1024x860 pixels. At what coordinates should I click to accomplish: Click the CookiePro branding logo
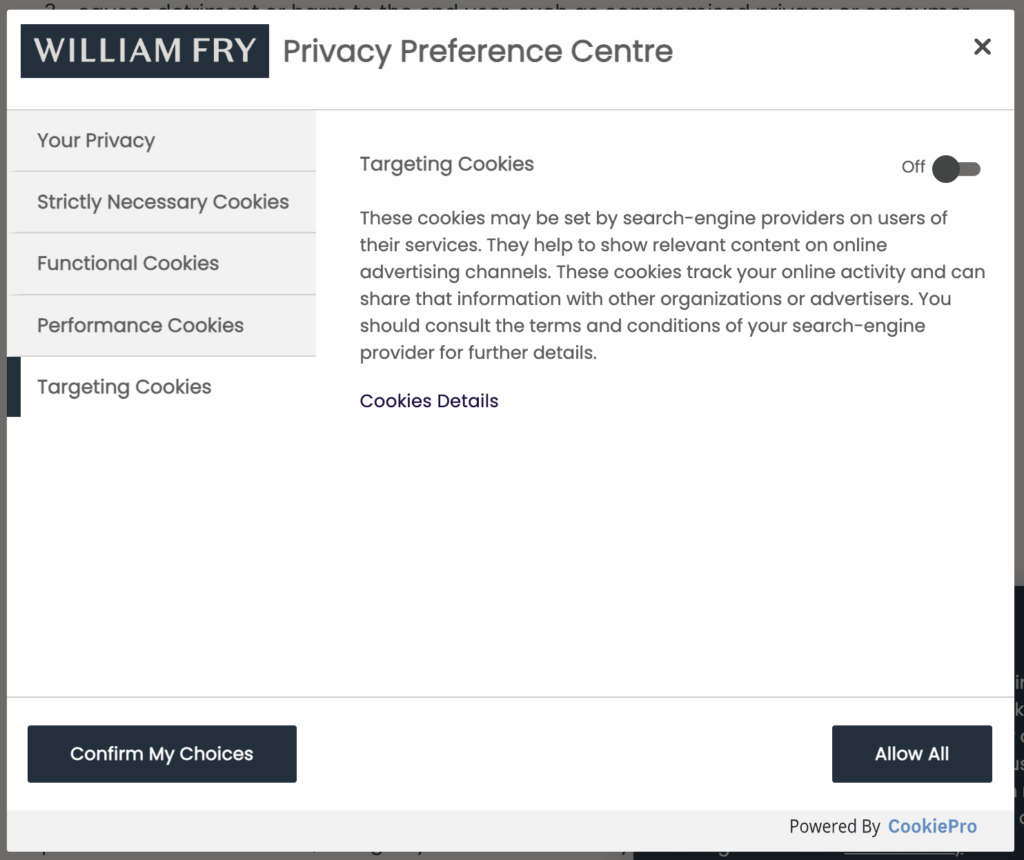tap(932, 826)
